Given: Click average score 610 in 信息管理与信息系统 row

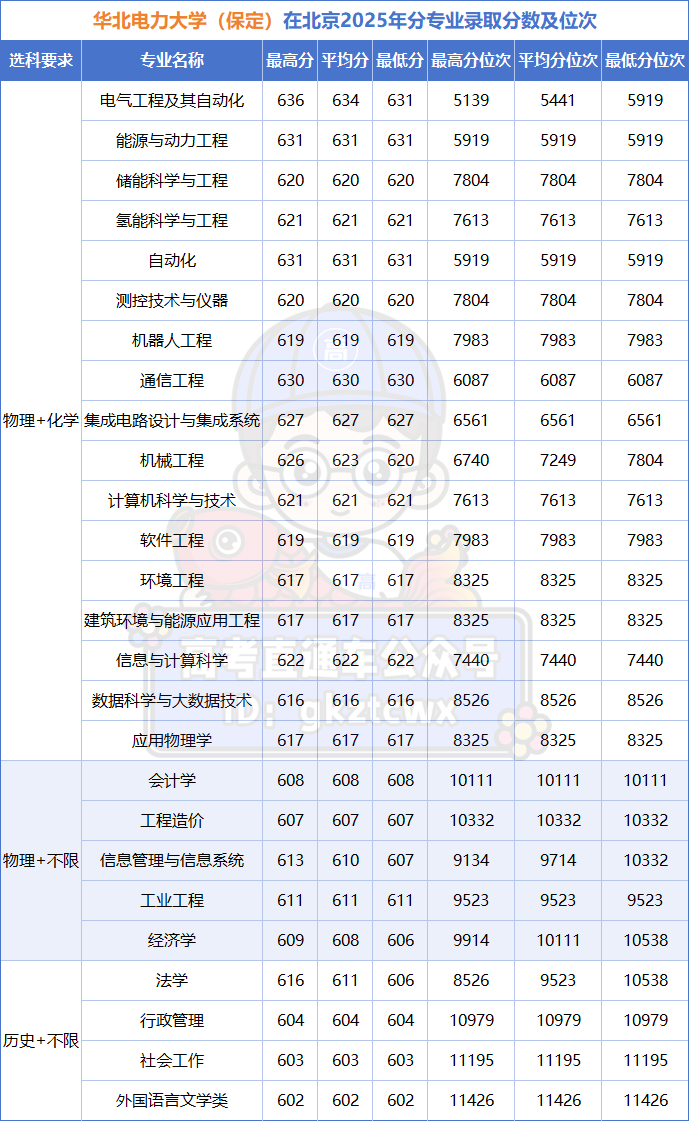Looking at the screenshot, I should 345,861.
